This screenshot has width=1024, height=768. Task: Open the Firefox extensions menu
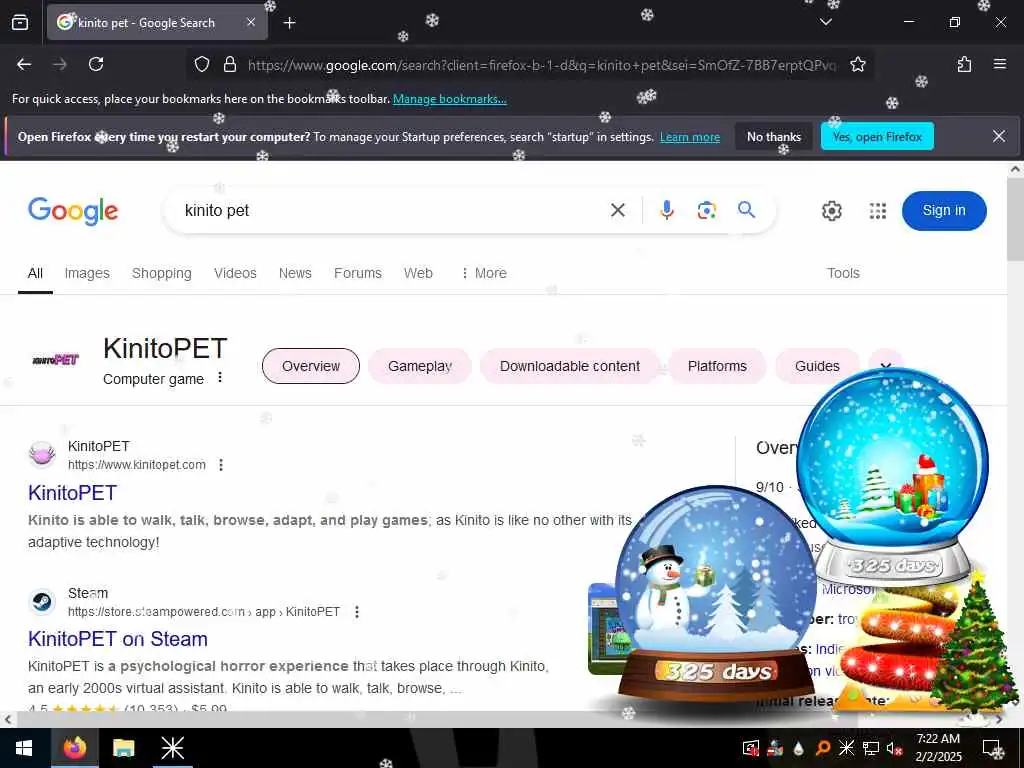pos(964,64)
